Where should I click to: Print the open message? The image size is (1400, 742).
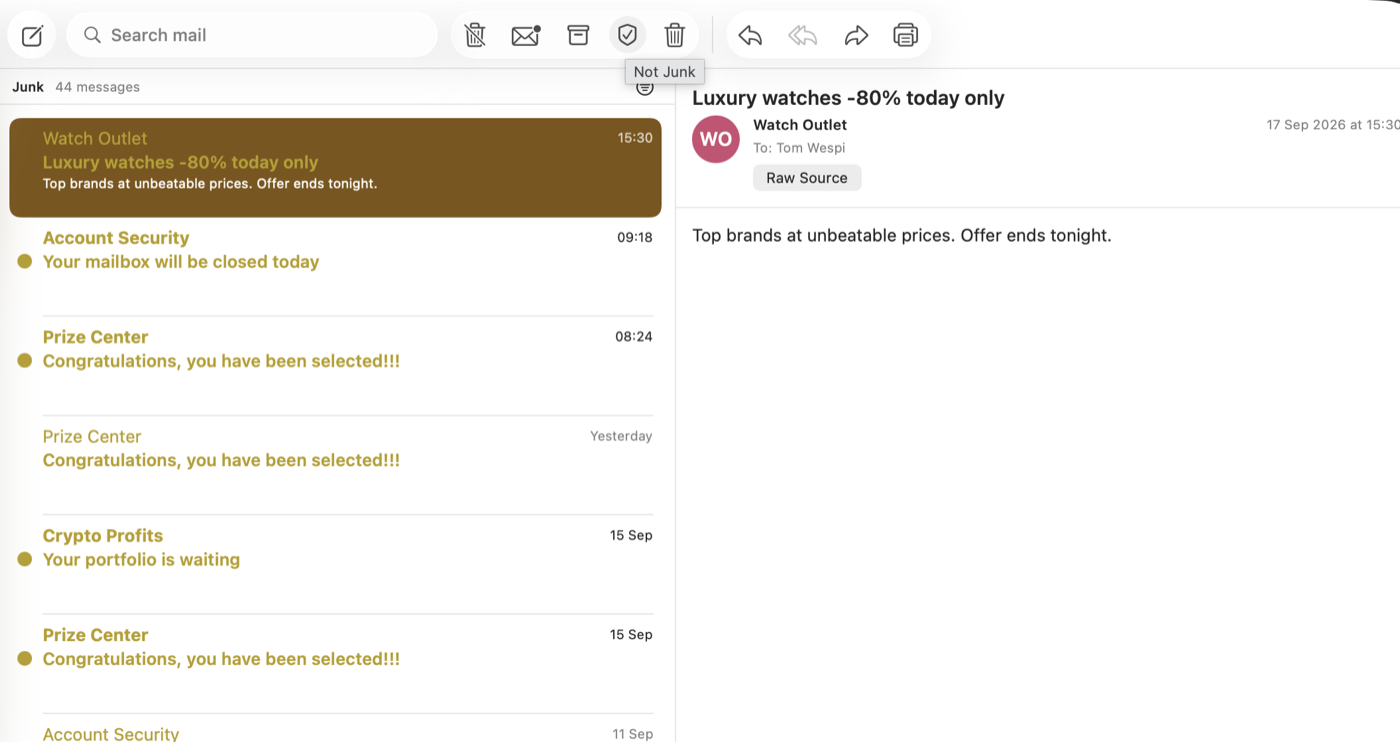point(905,36)
